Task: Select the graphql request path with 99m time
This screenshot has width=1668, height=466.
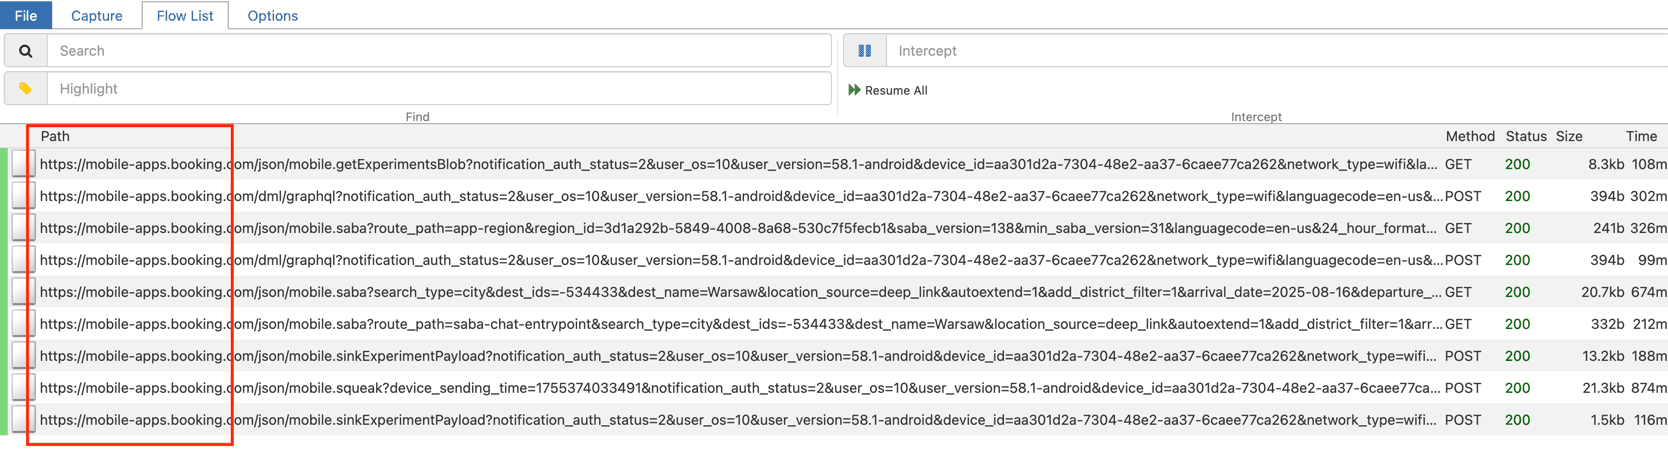Action: click(741, 260)
